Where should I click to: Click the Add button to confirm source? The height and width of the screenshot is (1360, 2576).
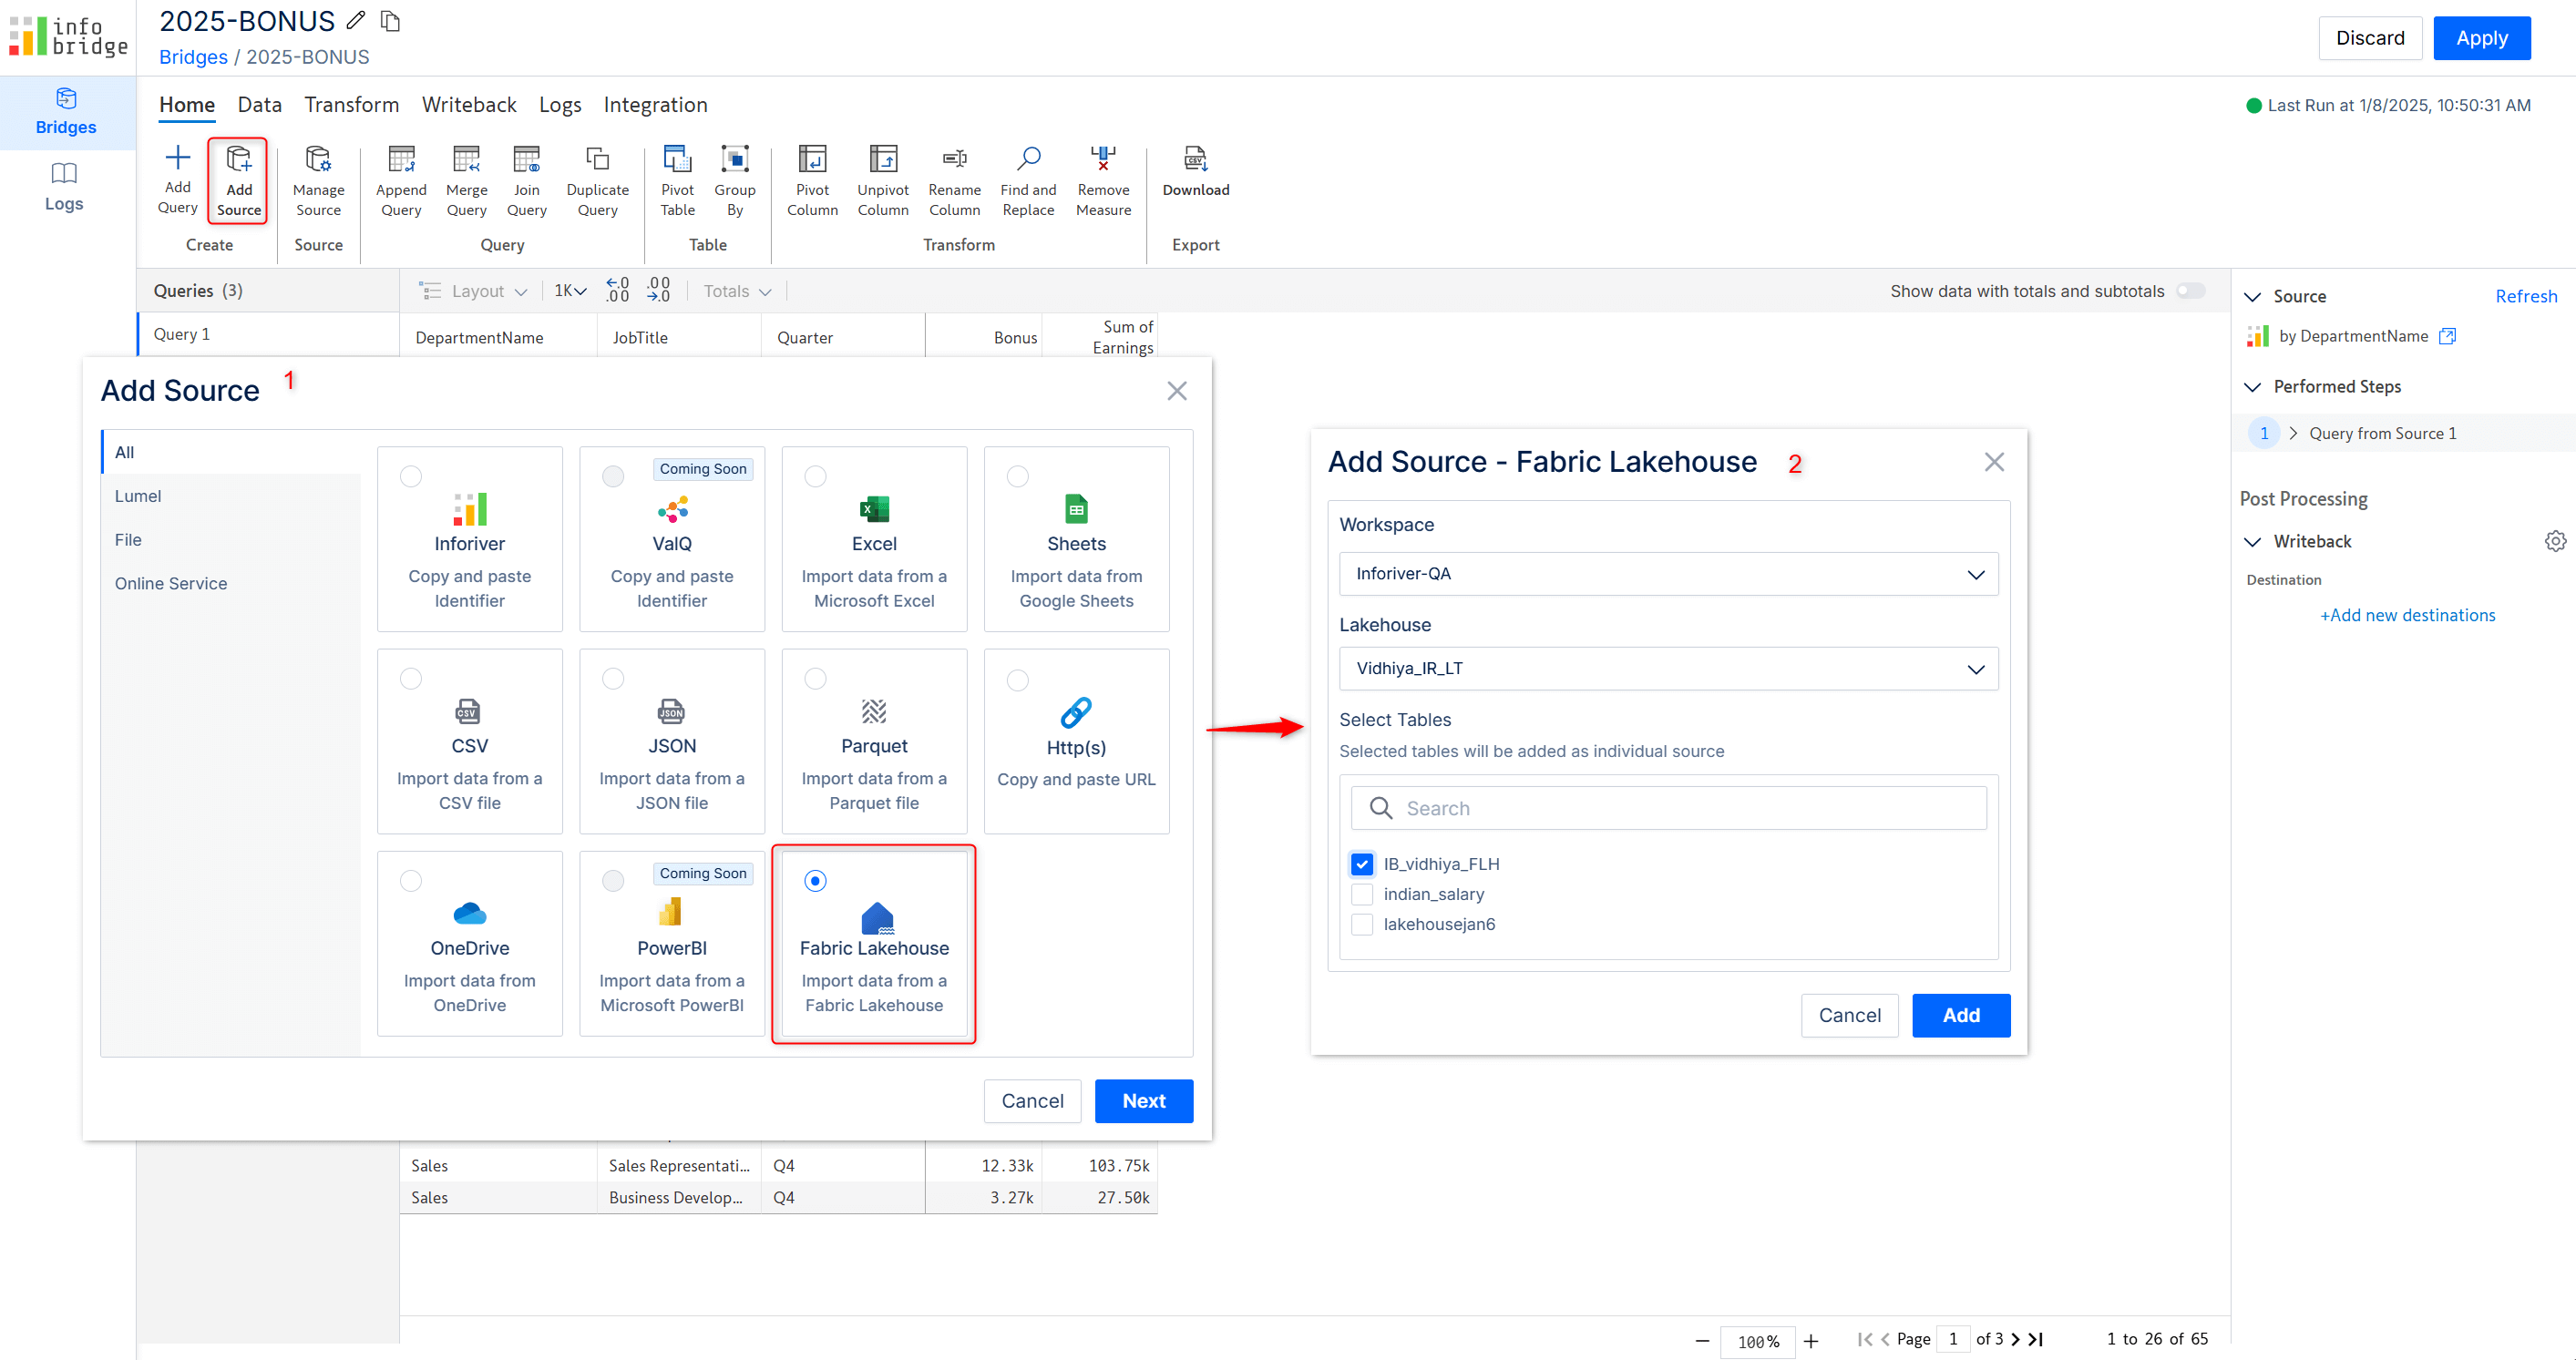pyautogui.click(x=1961, y=1015)
